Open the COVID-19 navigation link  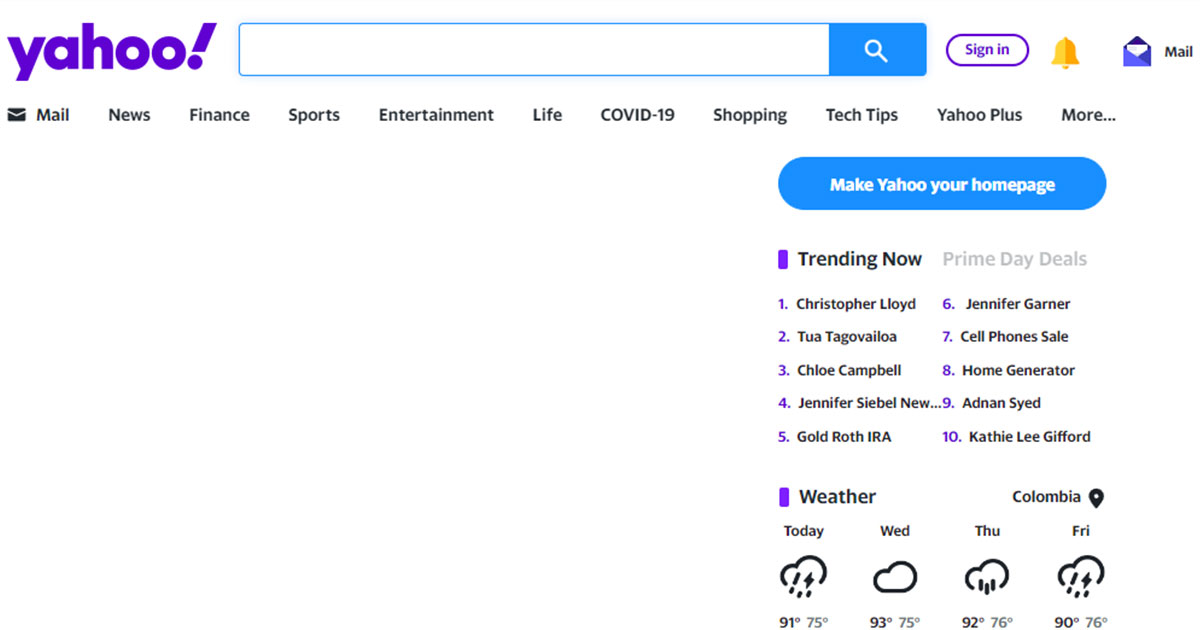click(637, 115)
